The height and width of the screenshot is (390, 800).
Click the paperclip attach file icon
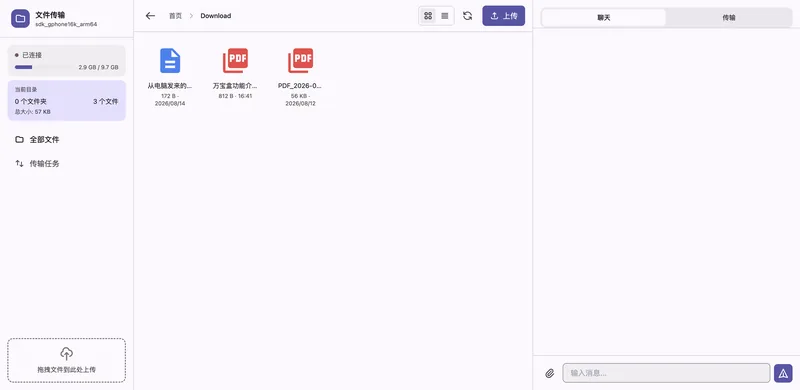pyautogui.click(x=549, y=373)
